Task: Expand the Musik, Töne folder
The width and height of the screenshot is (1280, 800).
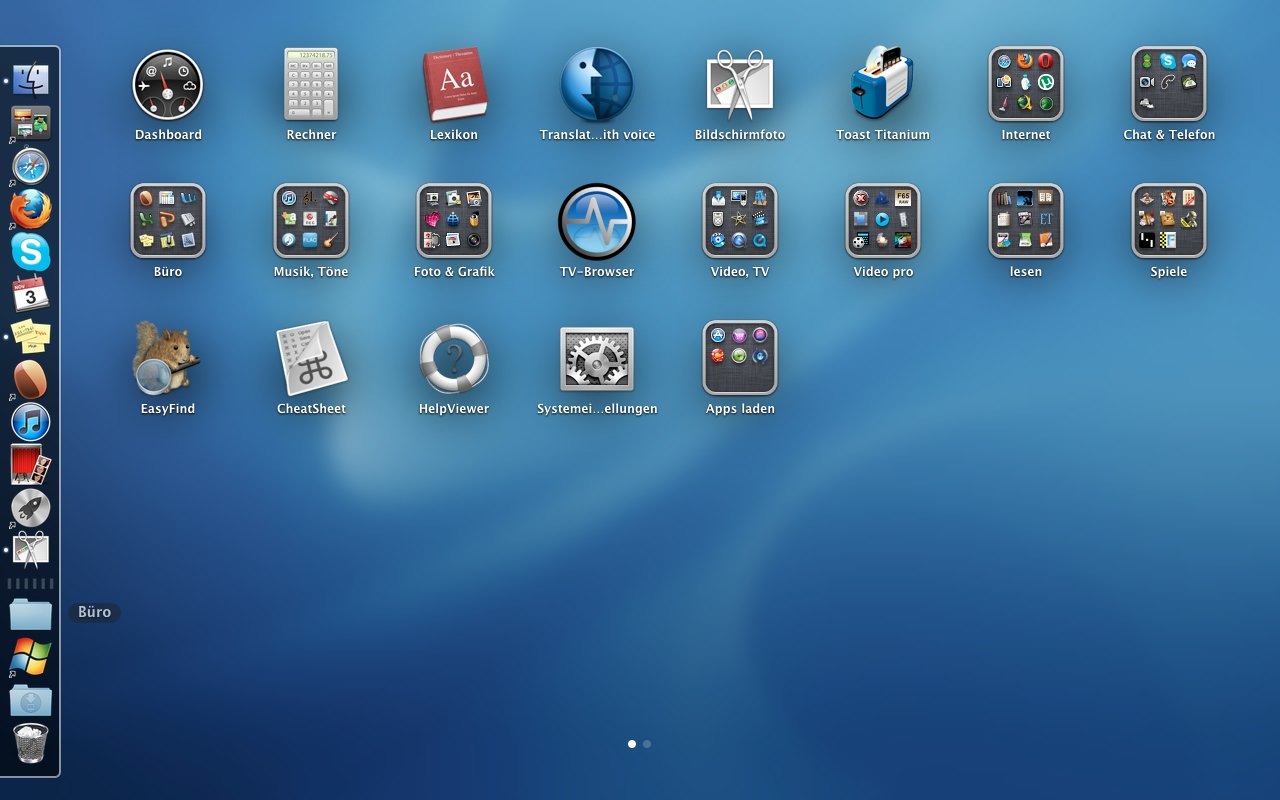Action: coord(311,221)
